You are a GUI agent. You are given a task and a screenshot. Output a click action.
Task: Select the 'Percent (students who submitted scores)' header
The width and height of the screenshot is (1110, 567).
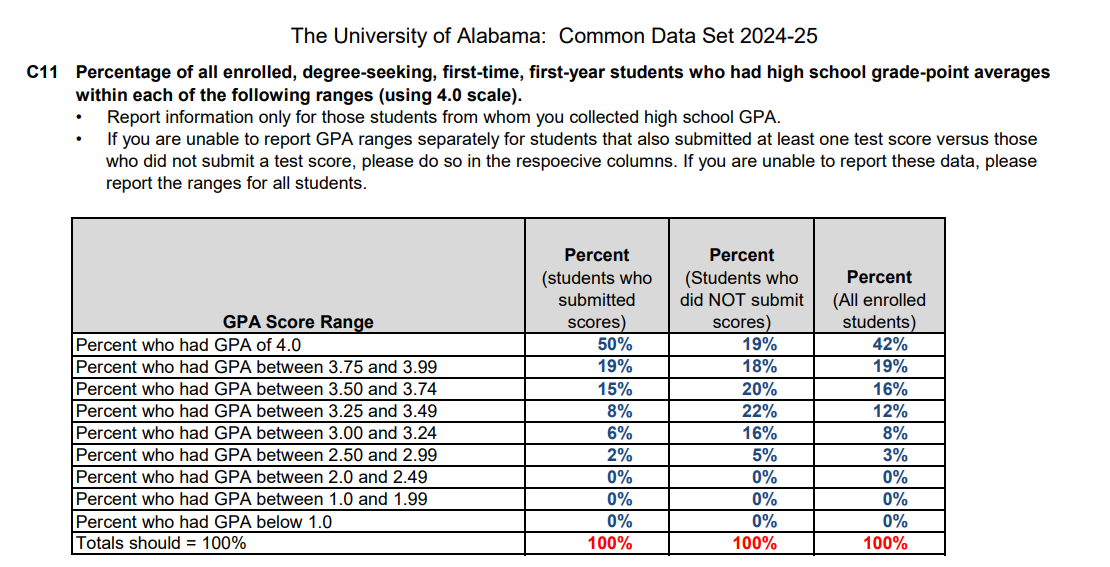(597, 289)
